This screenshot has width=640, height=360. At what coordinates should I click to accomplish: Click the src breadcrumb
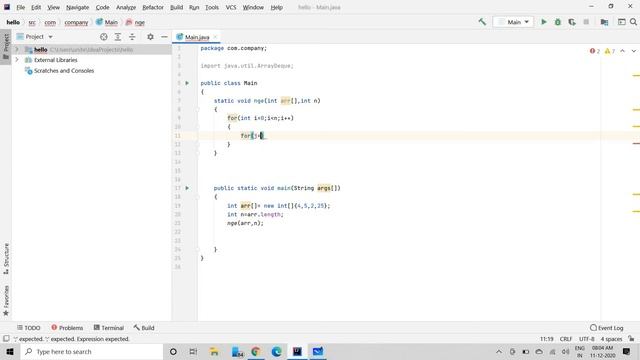[x=32, y=22]
